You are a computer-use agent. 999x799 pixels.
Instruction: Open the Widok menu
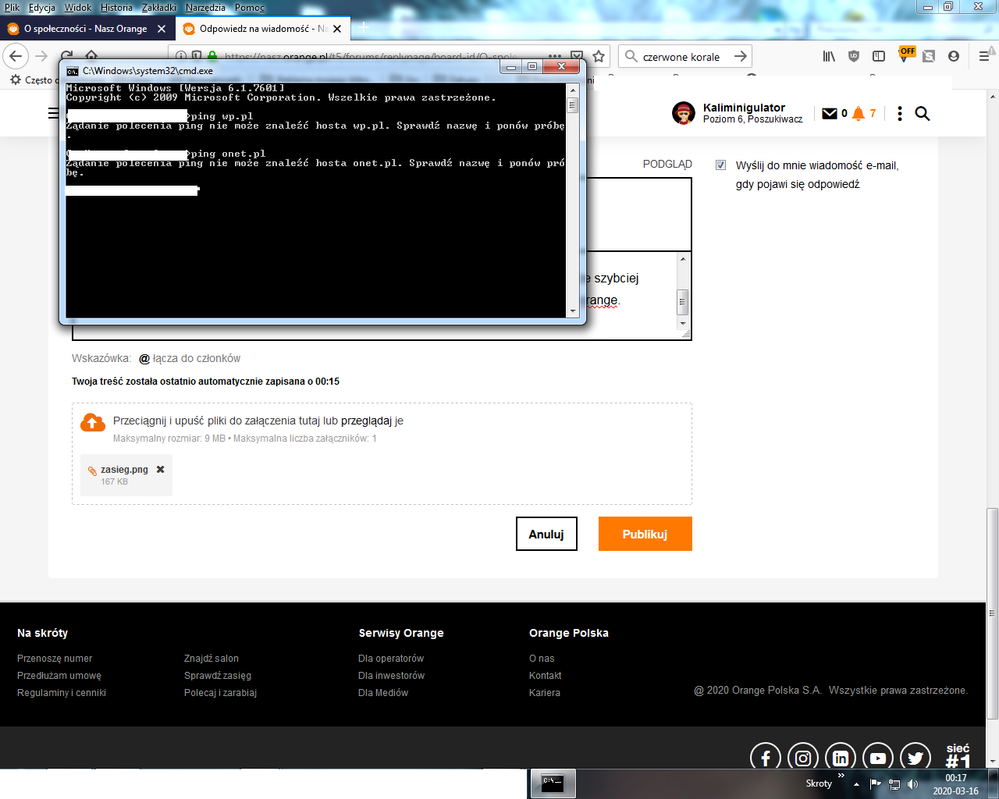(x=78, y=8)
